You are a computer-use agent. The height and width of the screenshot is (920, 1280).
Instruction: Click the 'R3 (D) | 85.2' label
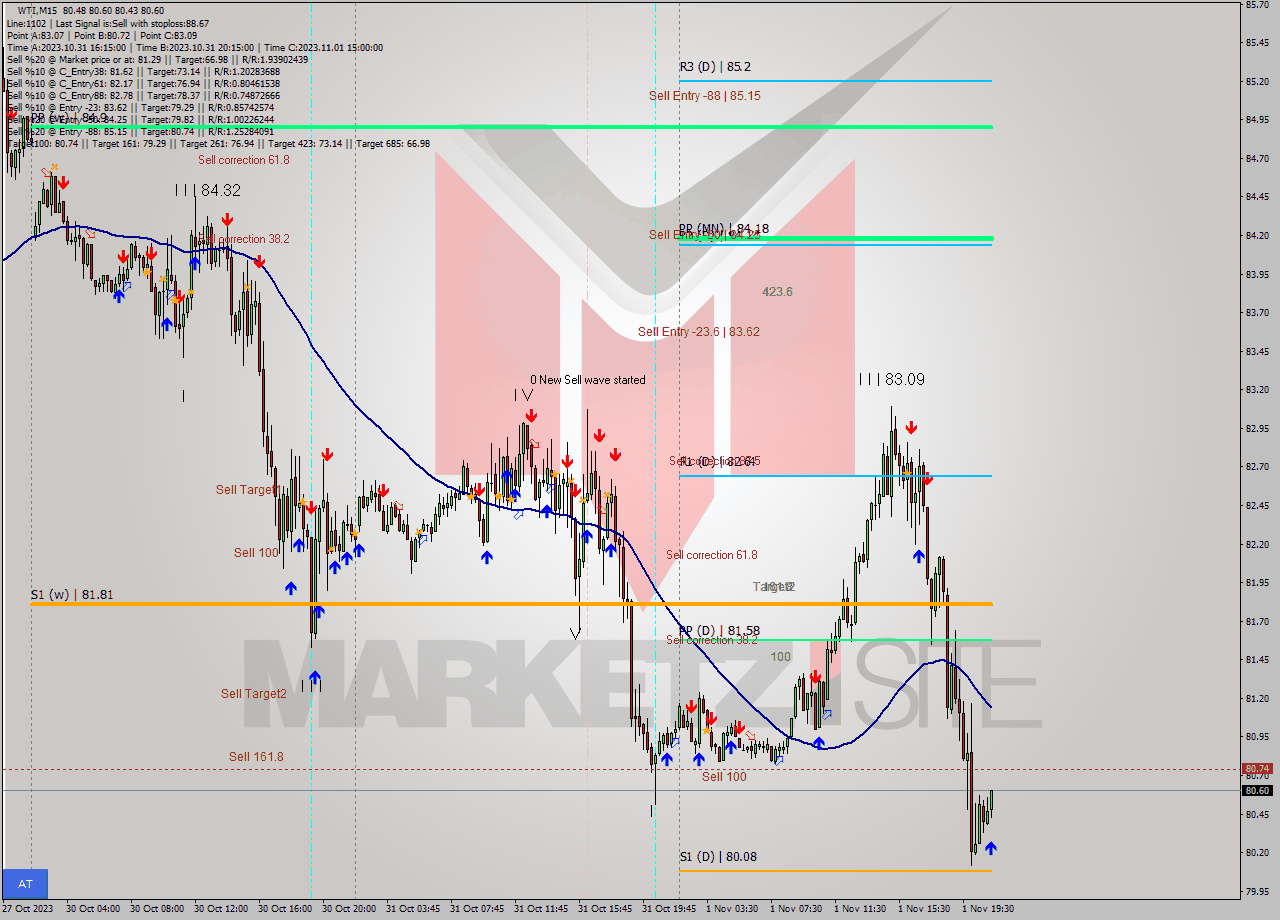click(x=715, y=67)
